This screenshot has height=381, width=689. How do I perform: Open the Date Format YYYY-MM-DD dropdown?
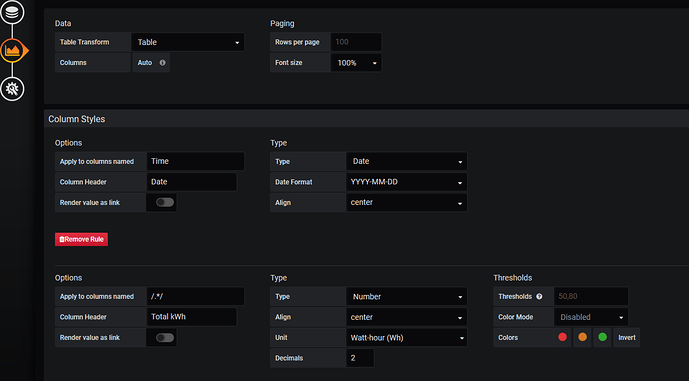pyautogui.click(x=406, y=182)
